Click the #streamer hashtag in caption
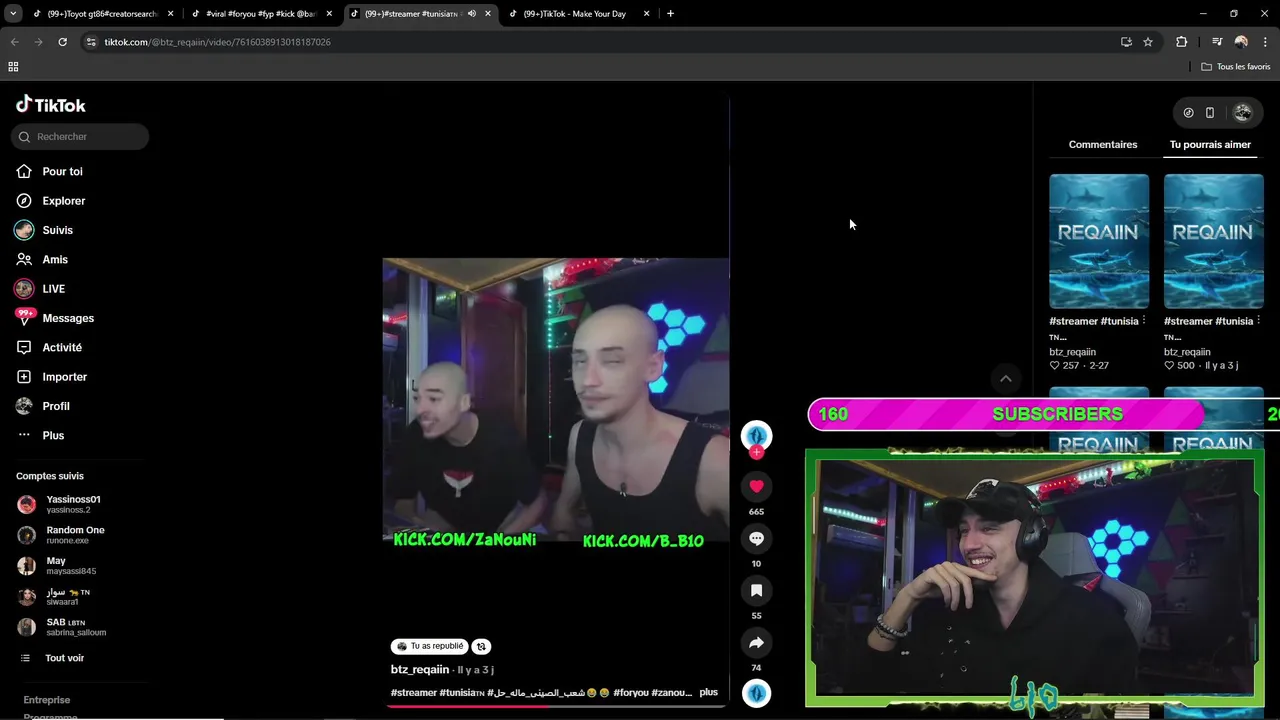The width and height of the screenshot is (1280, 720). (x=414, y=692)
